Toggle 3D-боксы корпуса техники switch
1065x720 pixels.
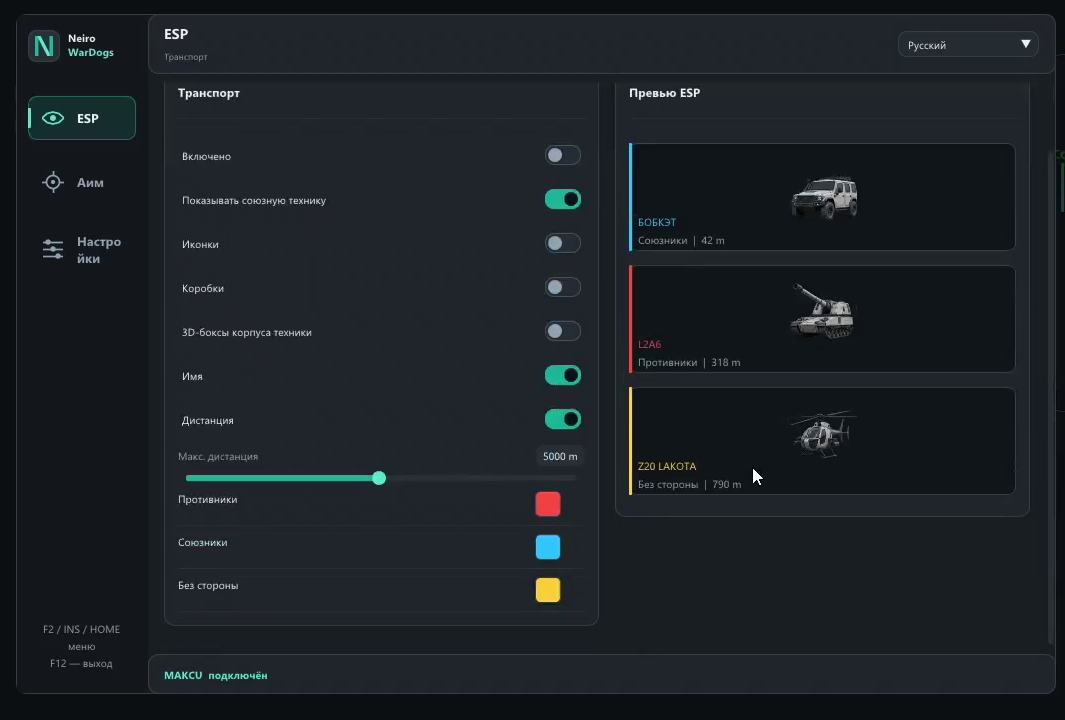coord(562,331)
